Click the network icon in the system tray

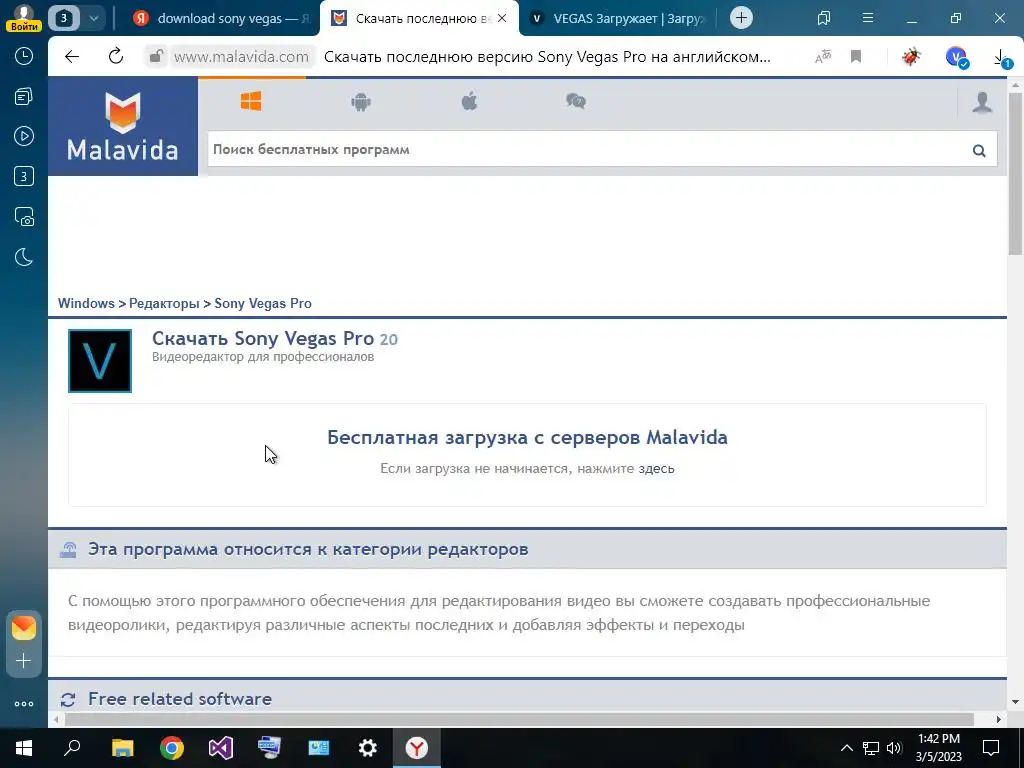coord(871,748)
